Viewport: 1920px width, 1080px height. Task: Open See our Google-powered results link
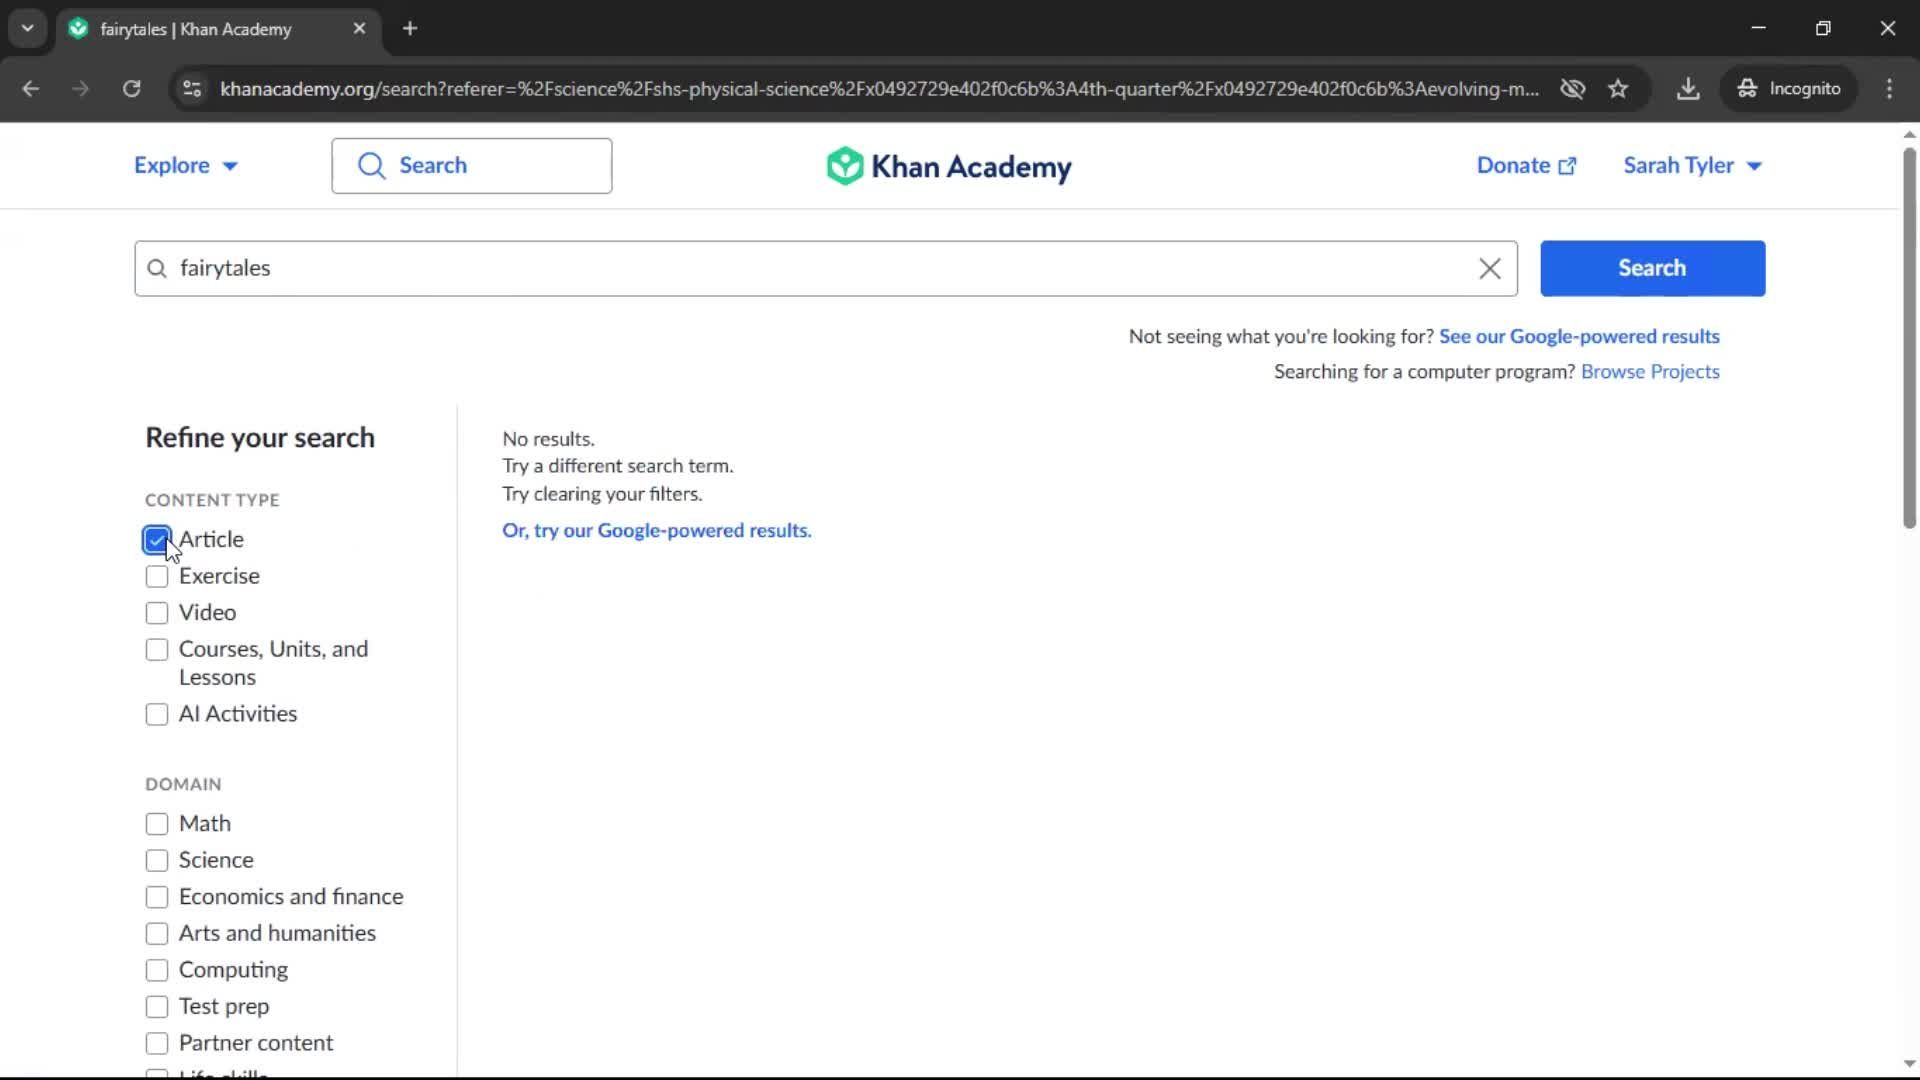pyautogui.click(x=1579, y=337)
